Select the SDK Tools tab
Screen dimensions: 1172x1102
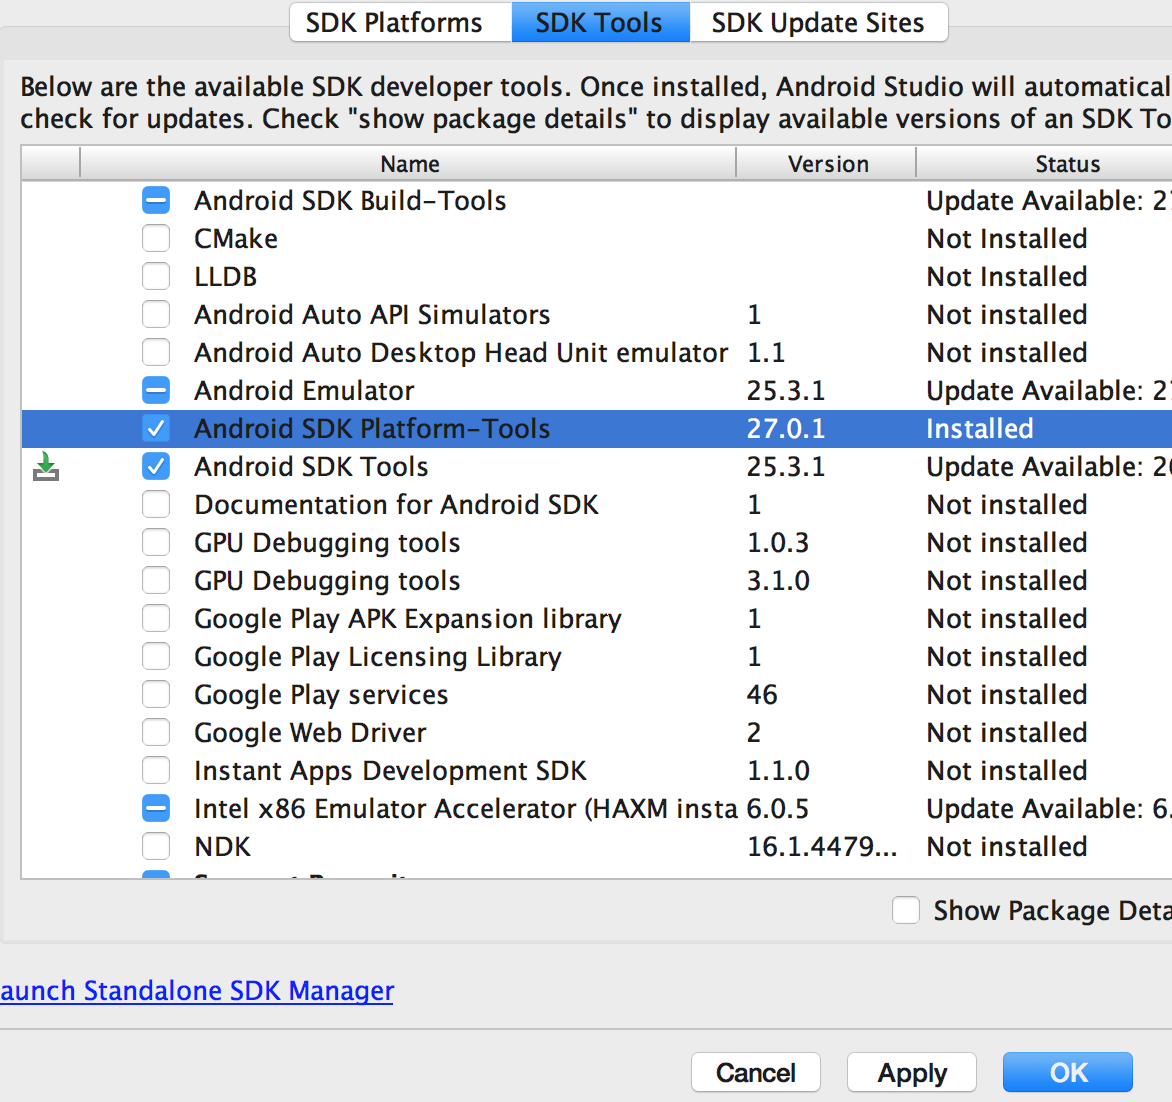[x=600, y=22]
